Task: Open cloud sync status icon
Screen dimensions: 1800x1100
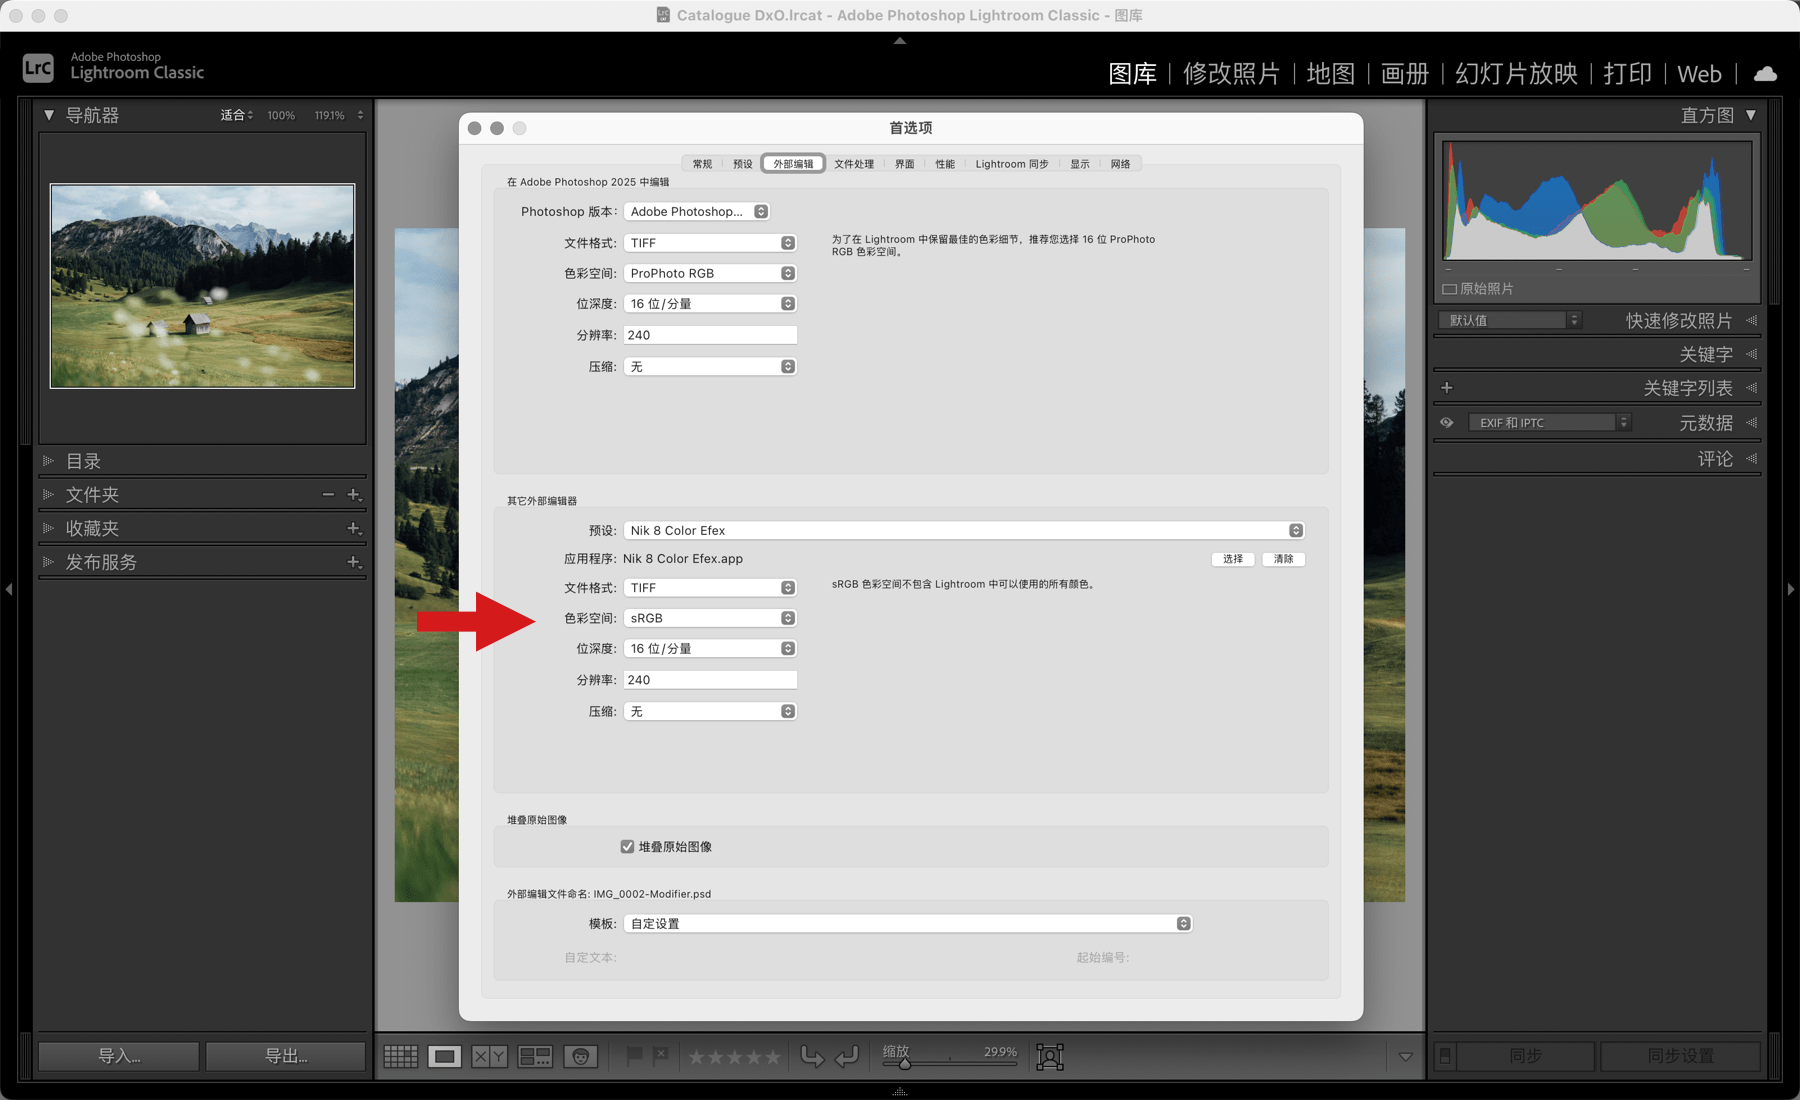Action: (1766, 74)
